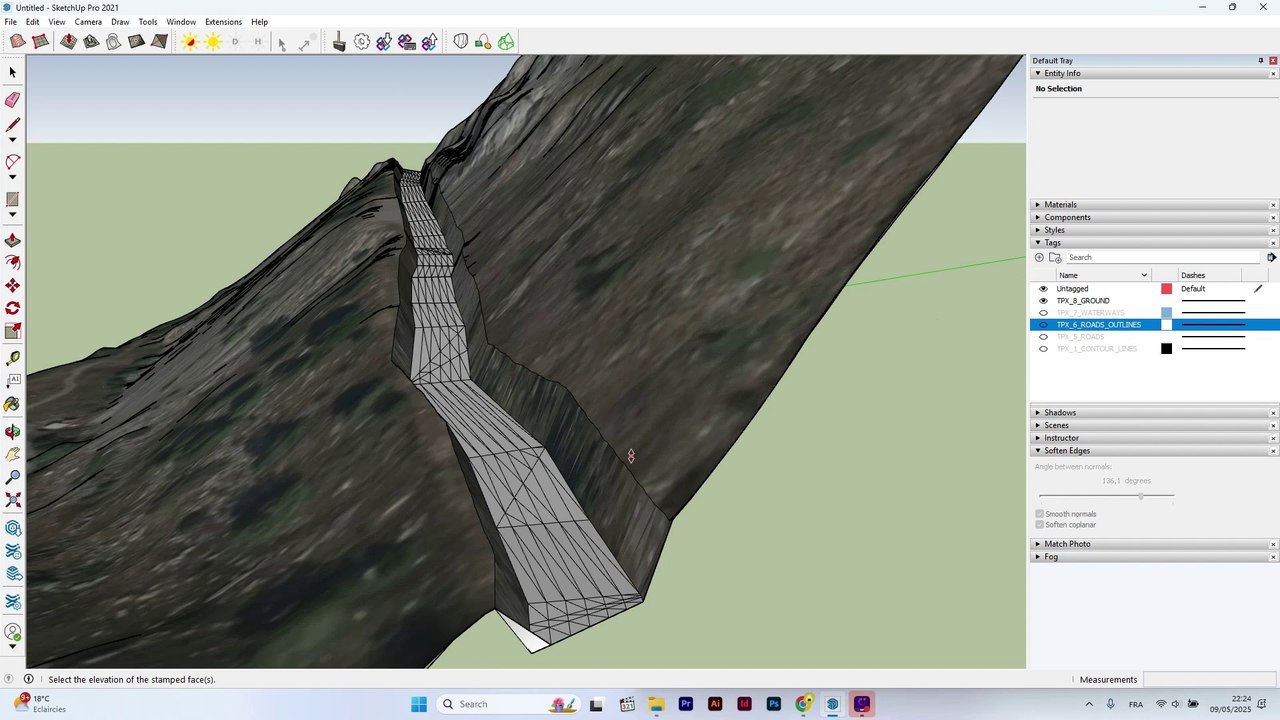Show the TPX_1_CONTOUR_LINES tag

tap(1043, 349)
